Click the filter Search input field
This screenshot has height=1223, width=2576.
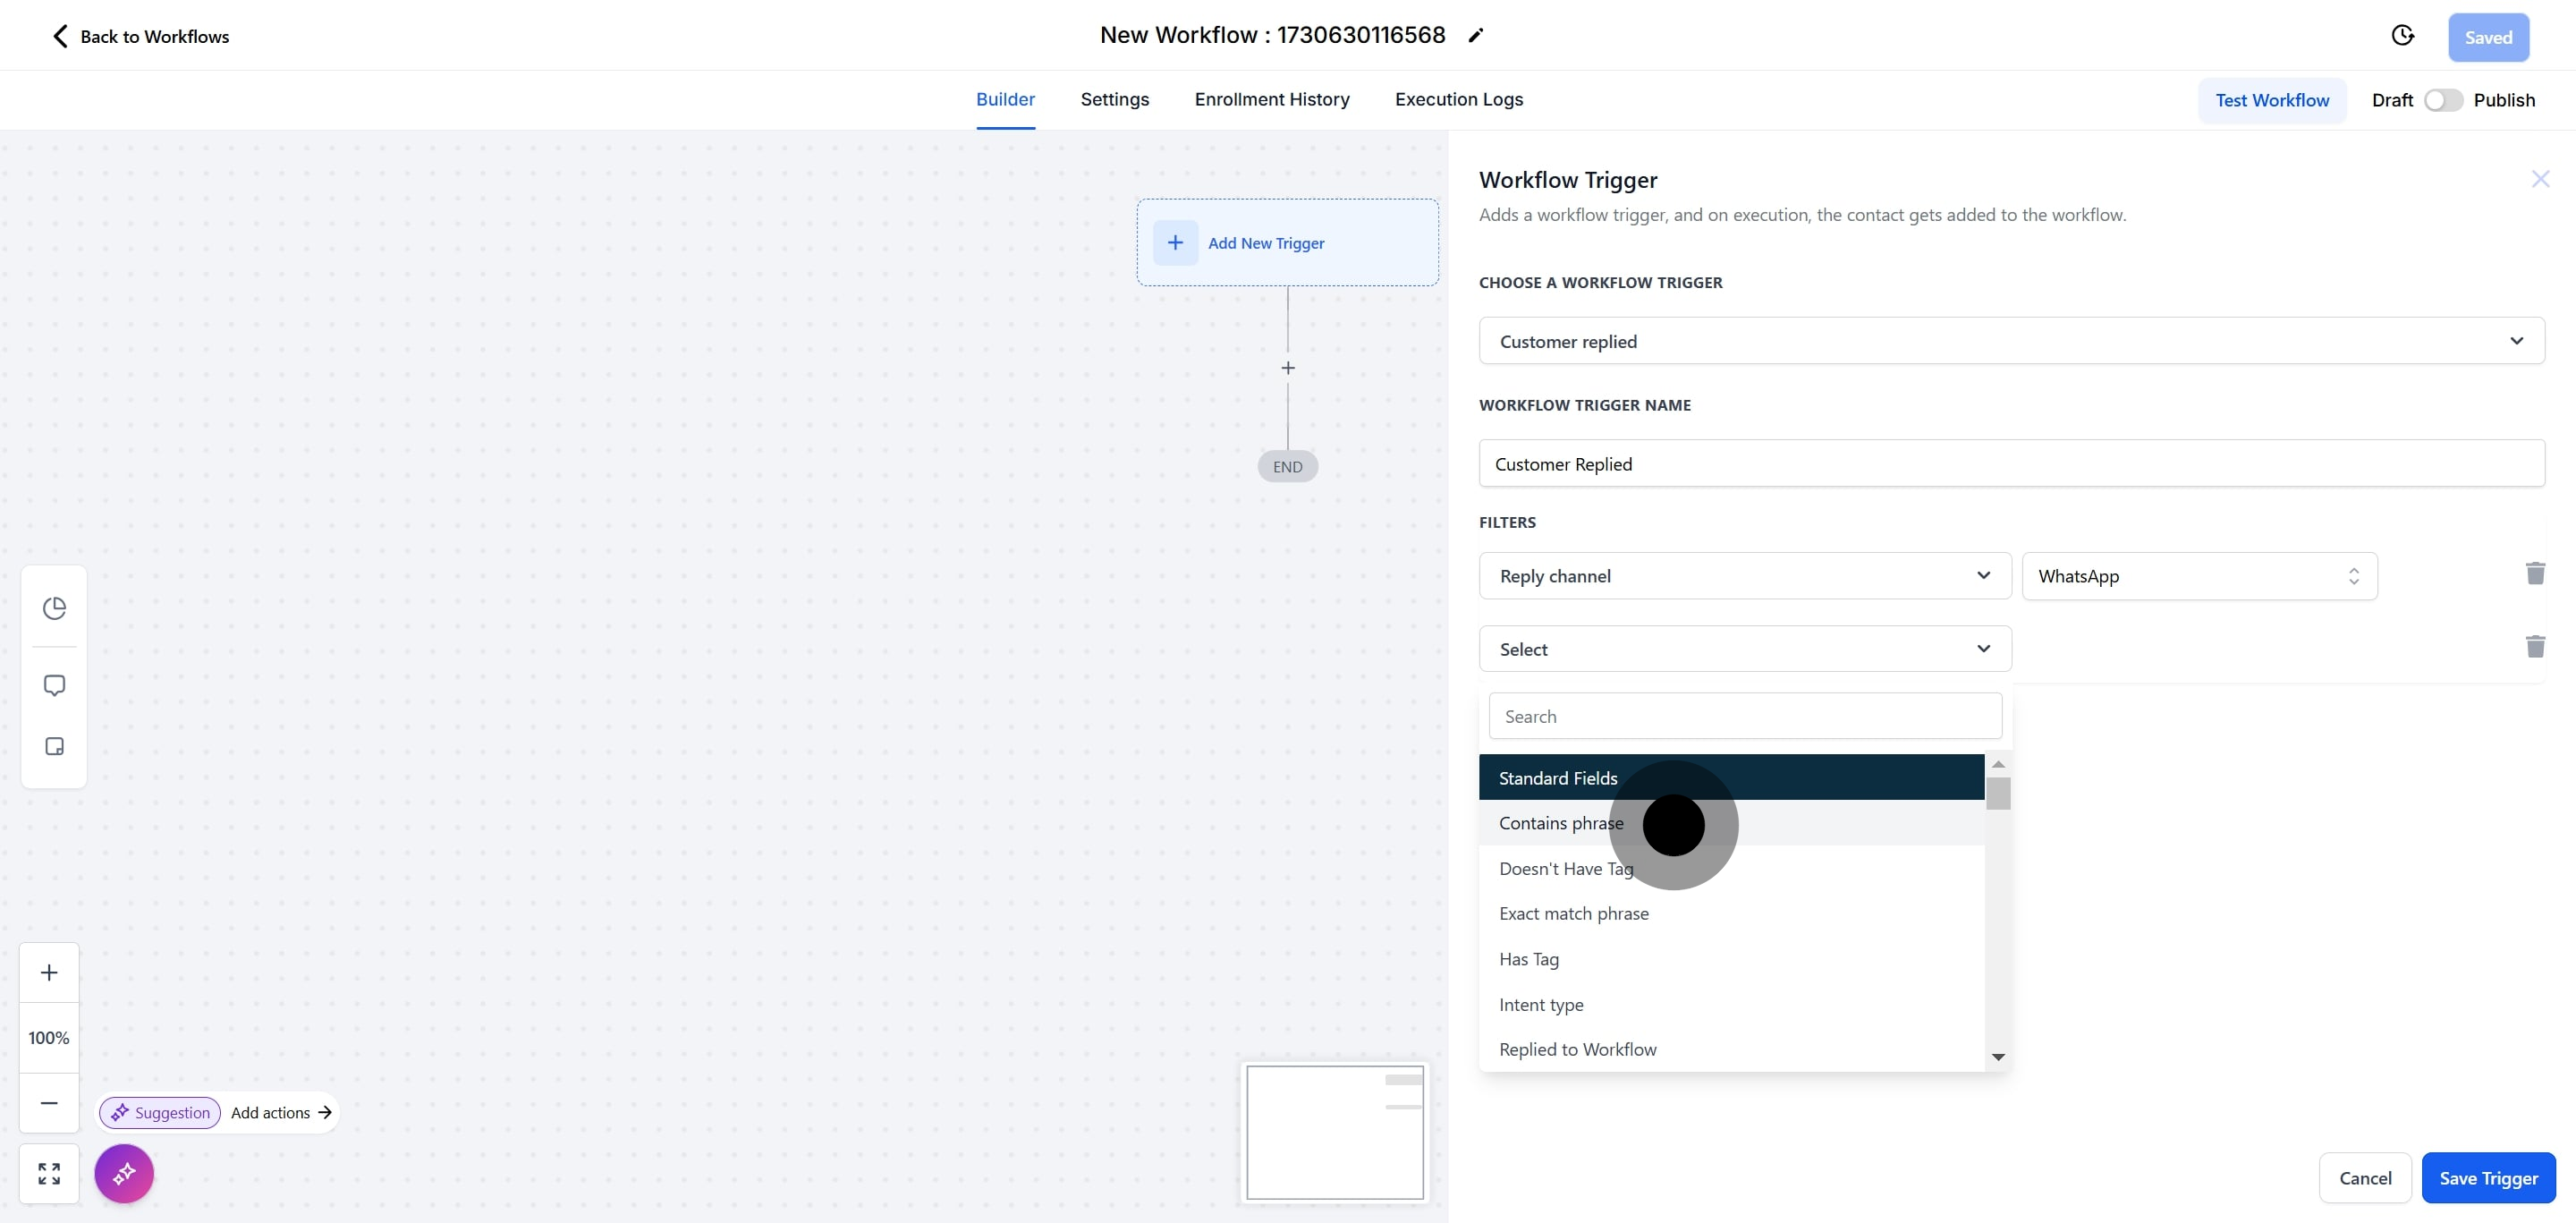tap(1744, 716)
